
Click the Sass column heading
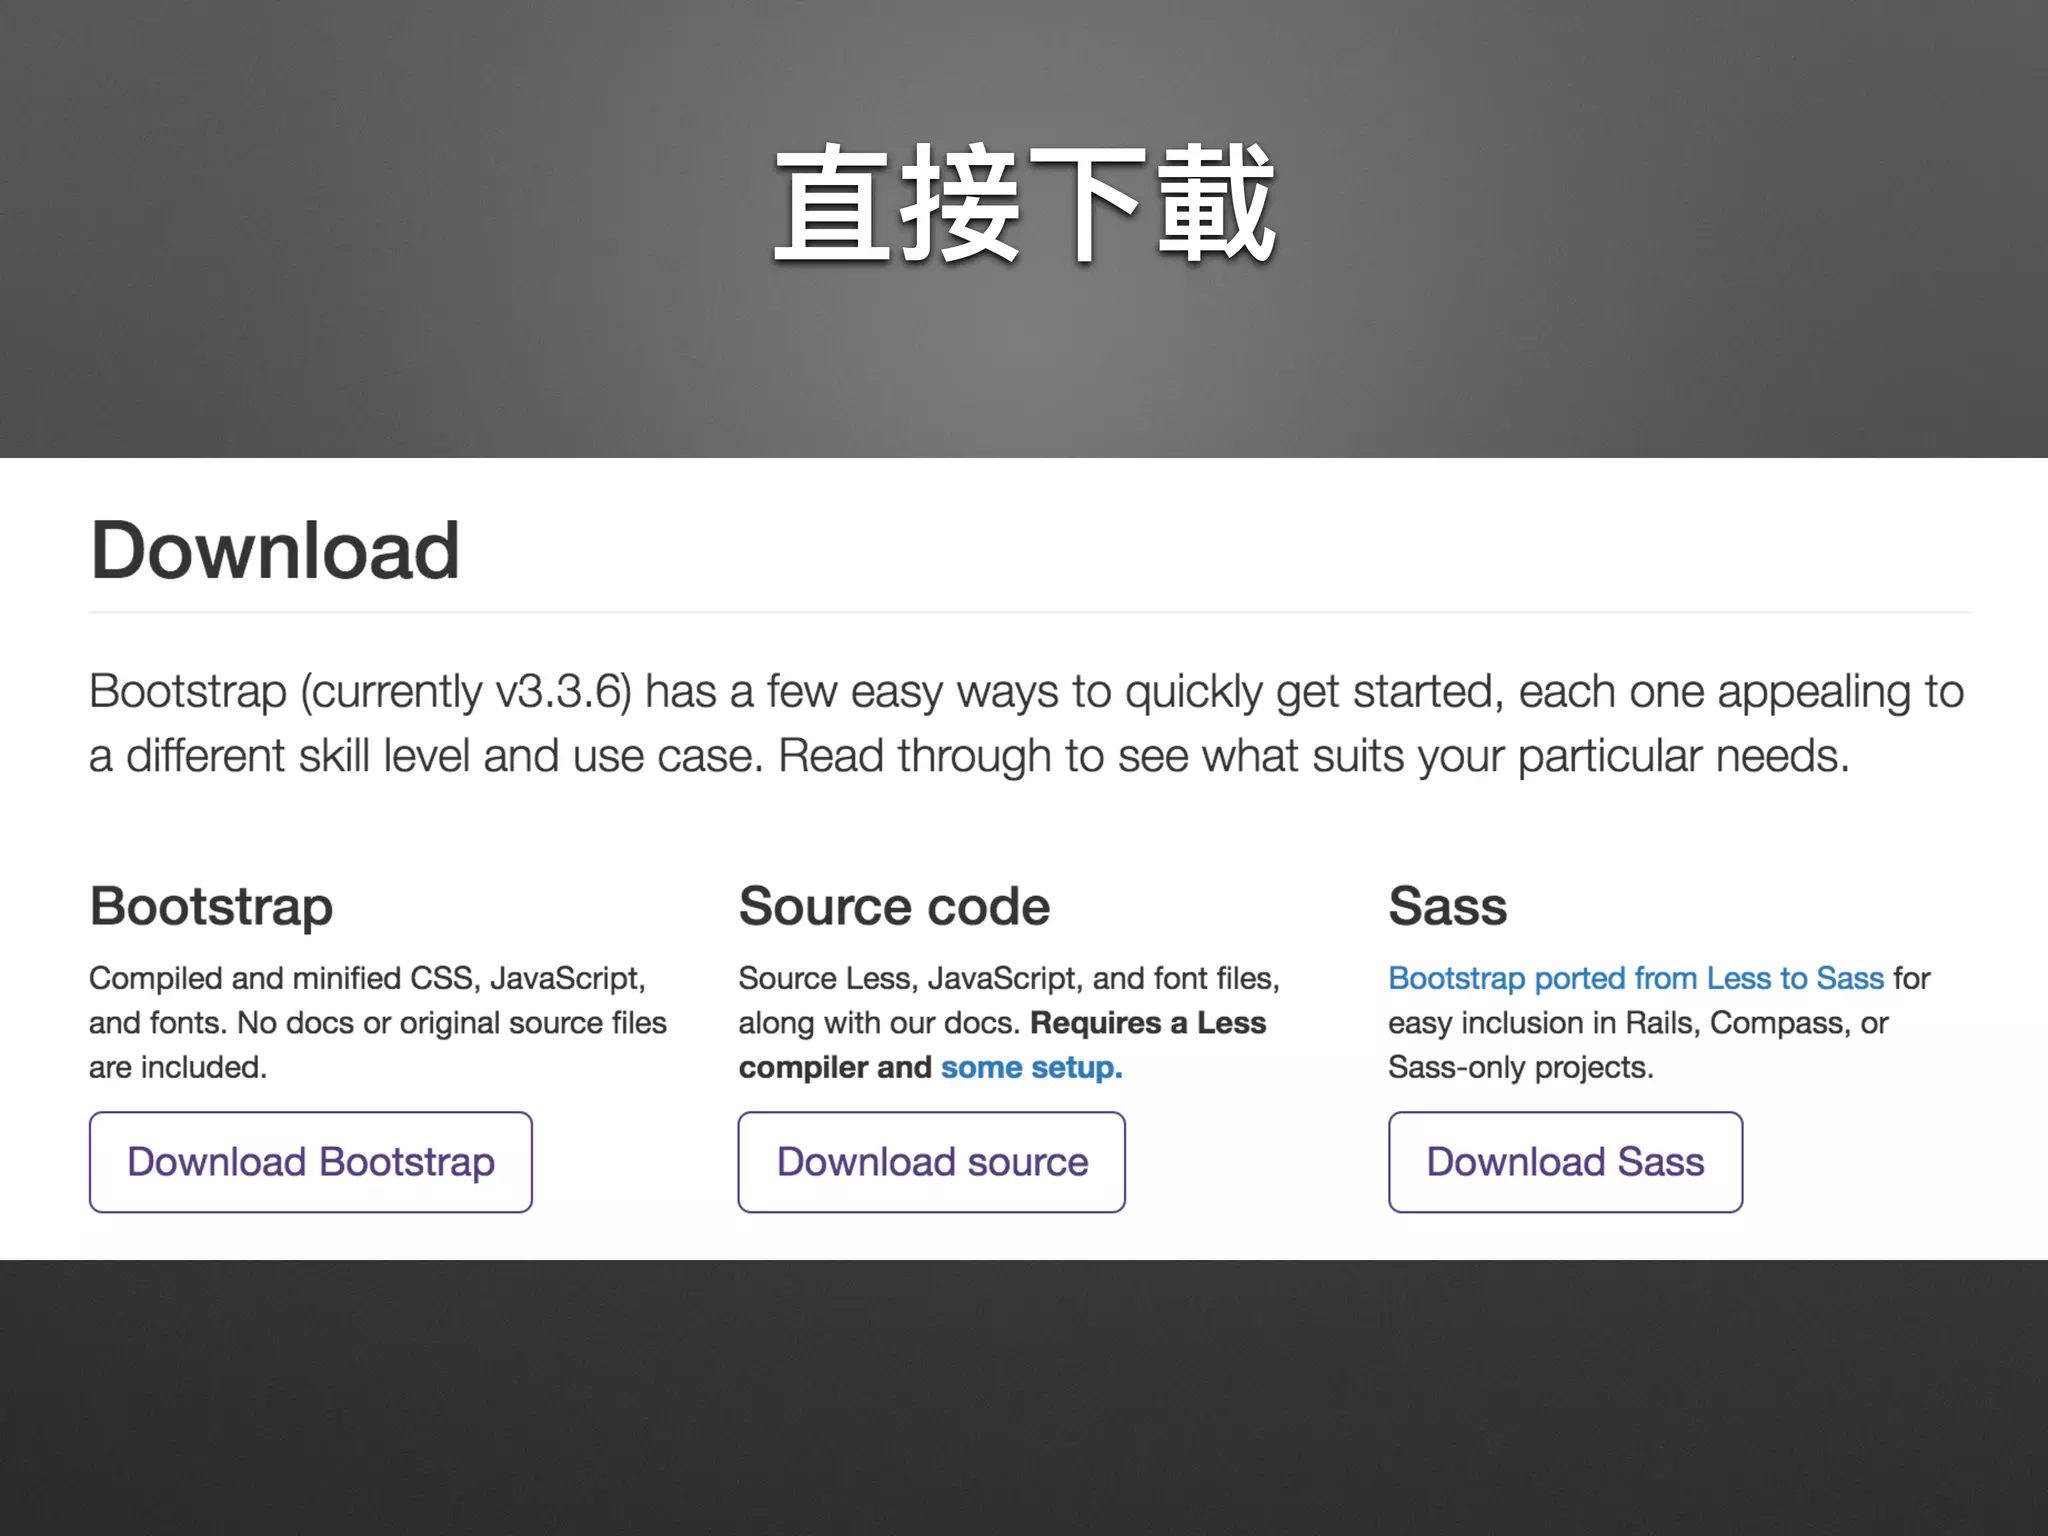click(x=1447, y=906)
